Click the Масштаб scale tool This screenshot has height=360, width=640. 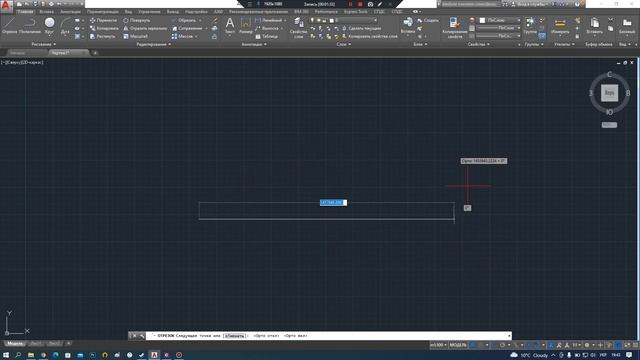pos(135,36)
